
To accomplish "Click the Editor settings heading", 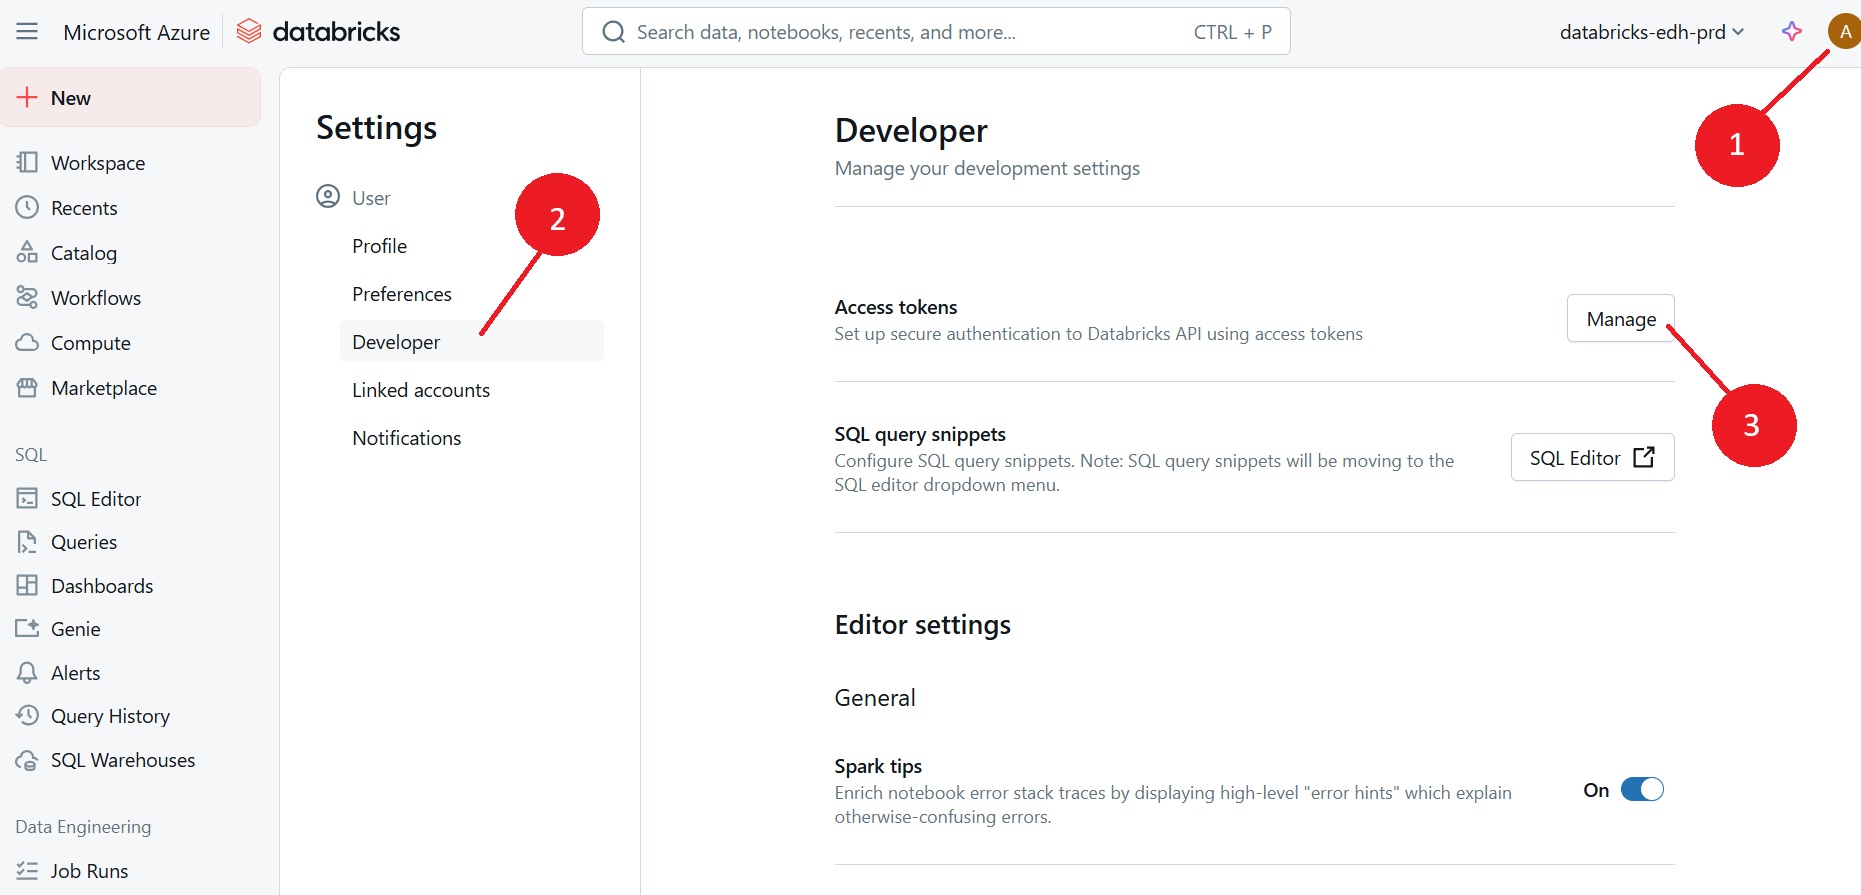I will [x=923, y=625].
